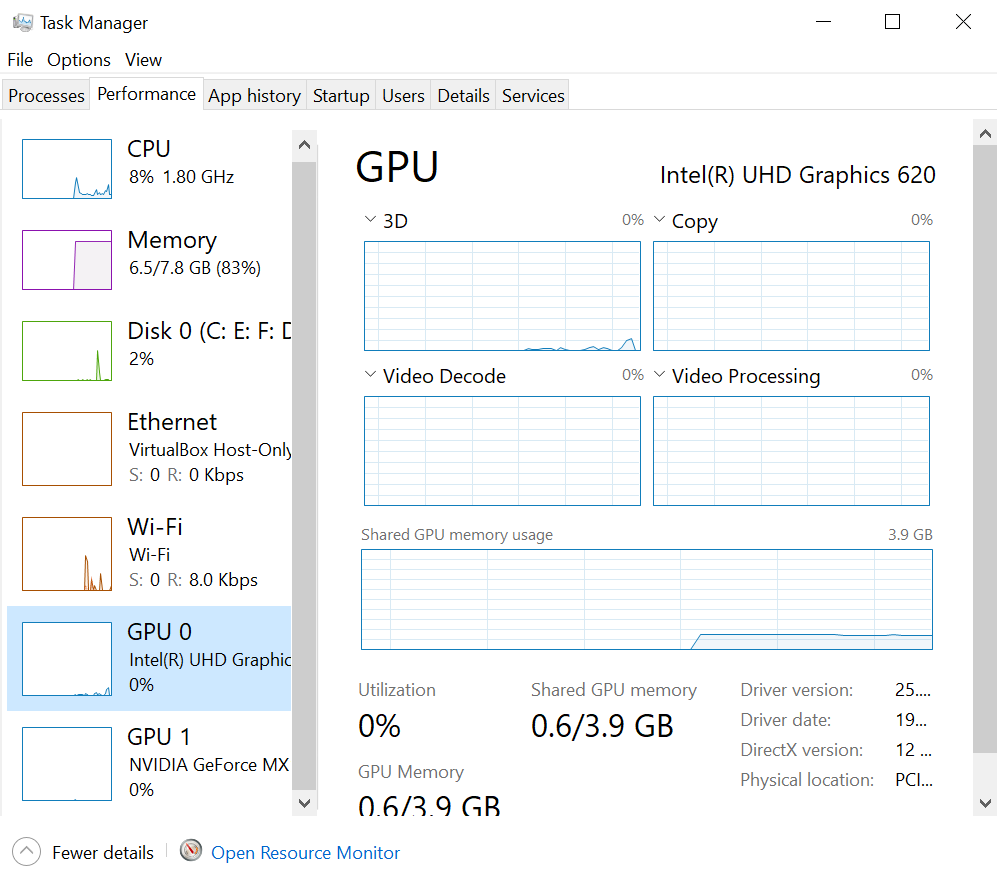Minimize the Task Manager window
The height and width of the screenshot is (887, 997).
click(823, 22)
